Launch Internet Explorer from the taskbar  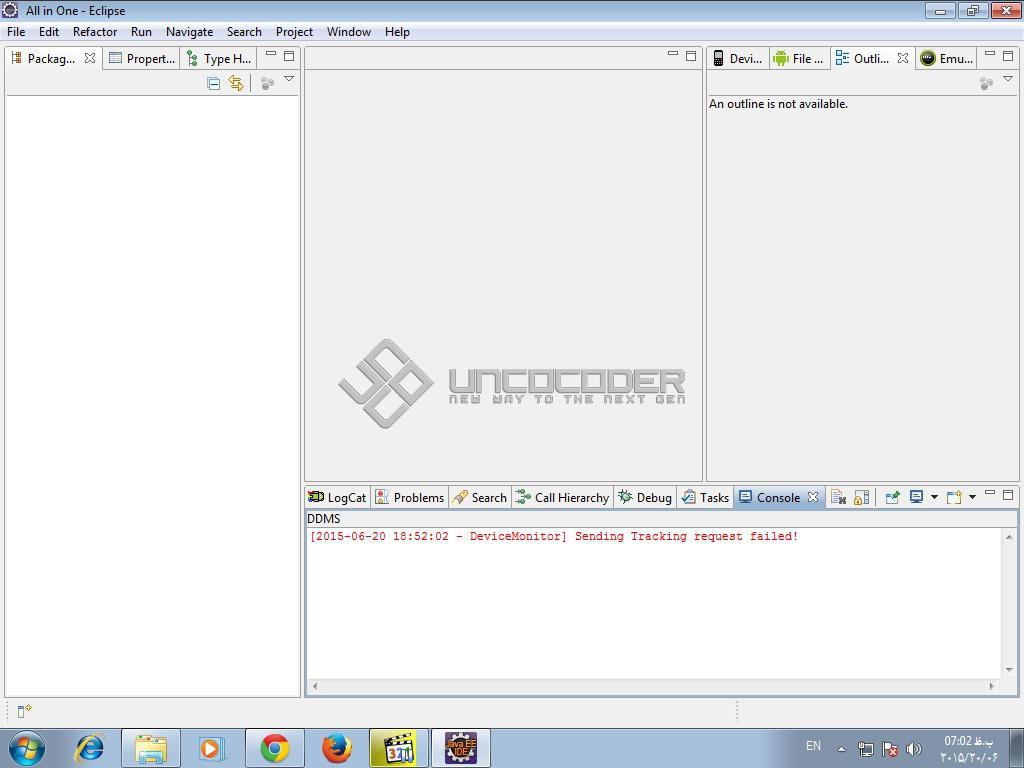89,748
